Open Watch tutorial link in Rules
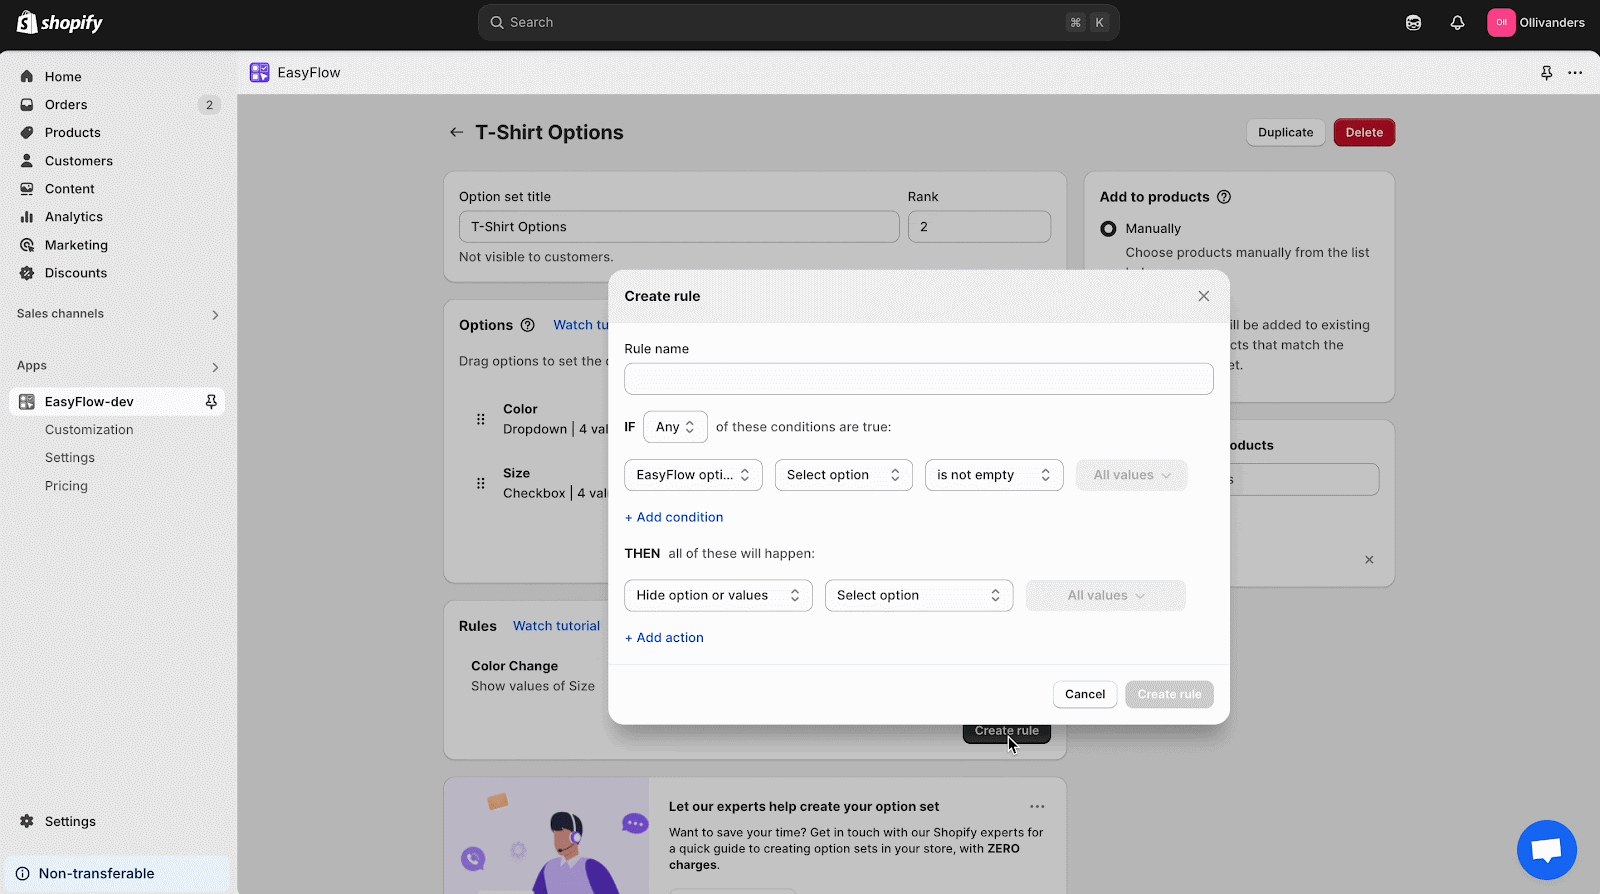Screen dimensions: 1600x894 point(556,626)
